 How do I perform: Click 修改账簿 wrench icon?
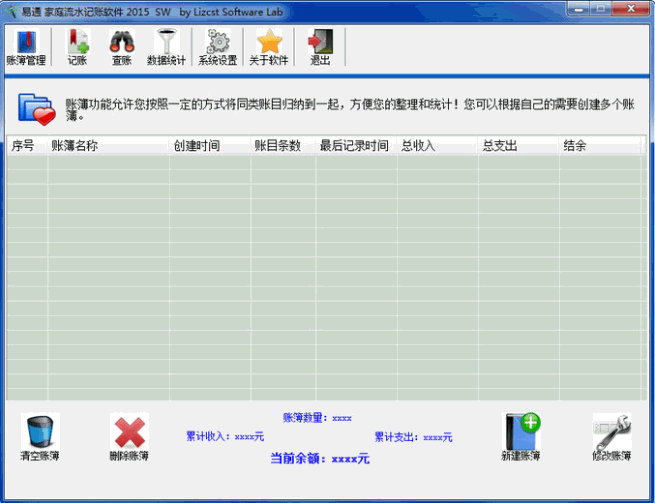tap(612, 437)
